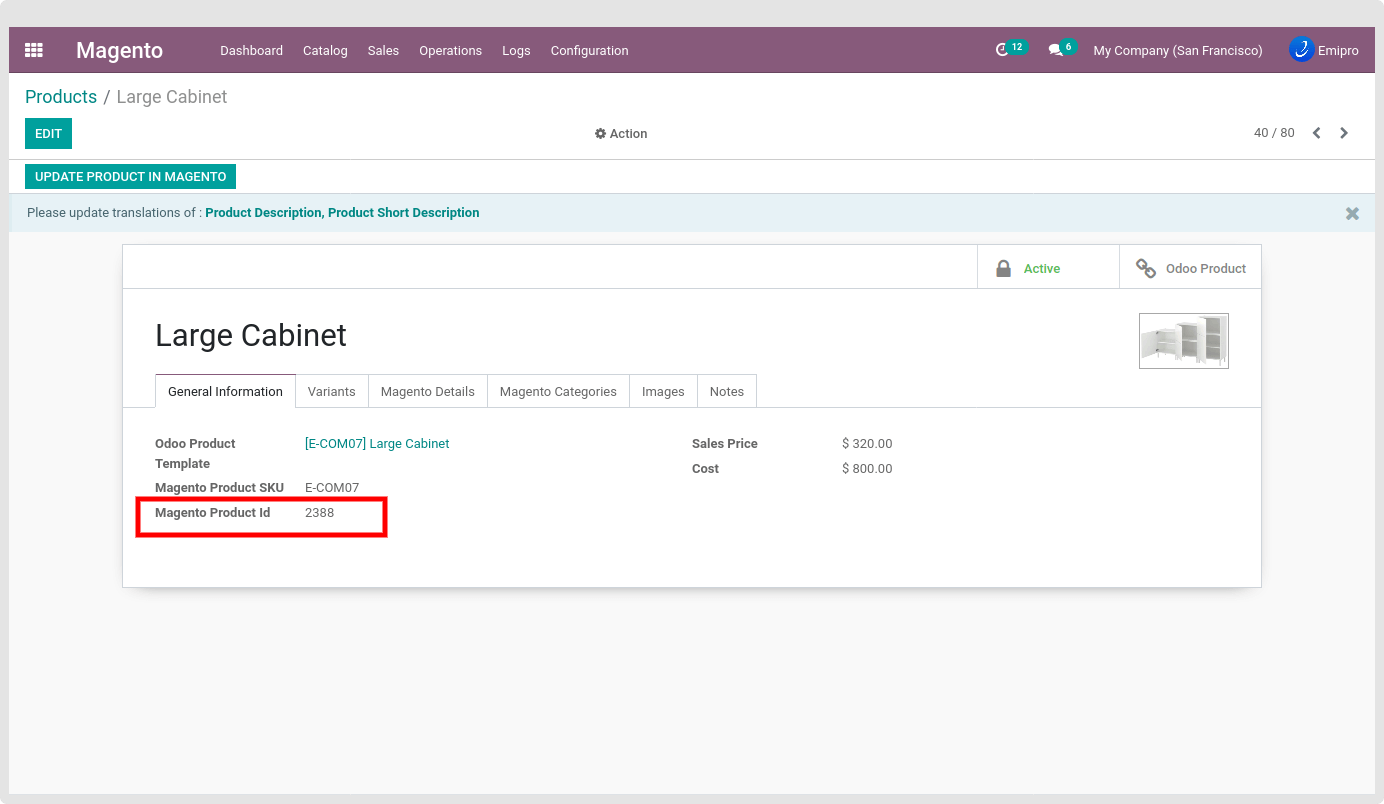1384x804 pixels.
Task: Click the Magento app title
Action: pos(119,50)
